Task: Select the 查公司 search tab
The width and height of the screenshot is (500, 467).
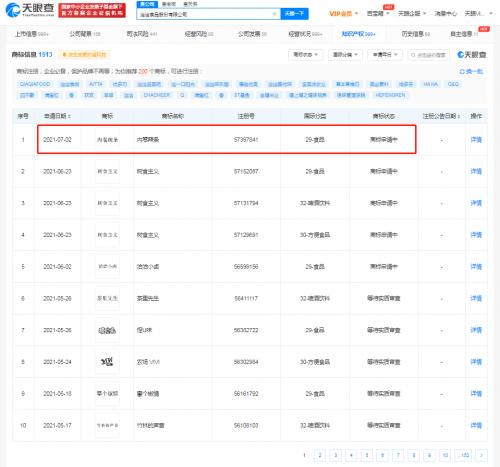Action: pos(147,4)
